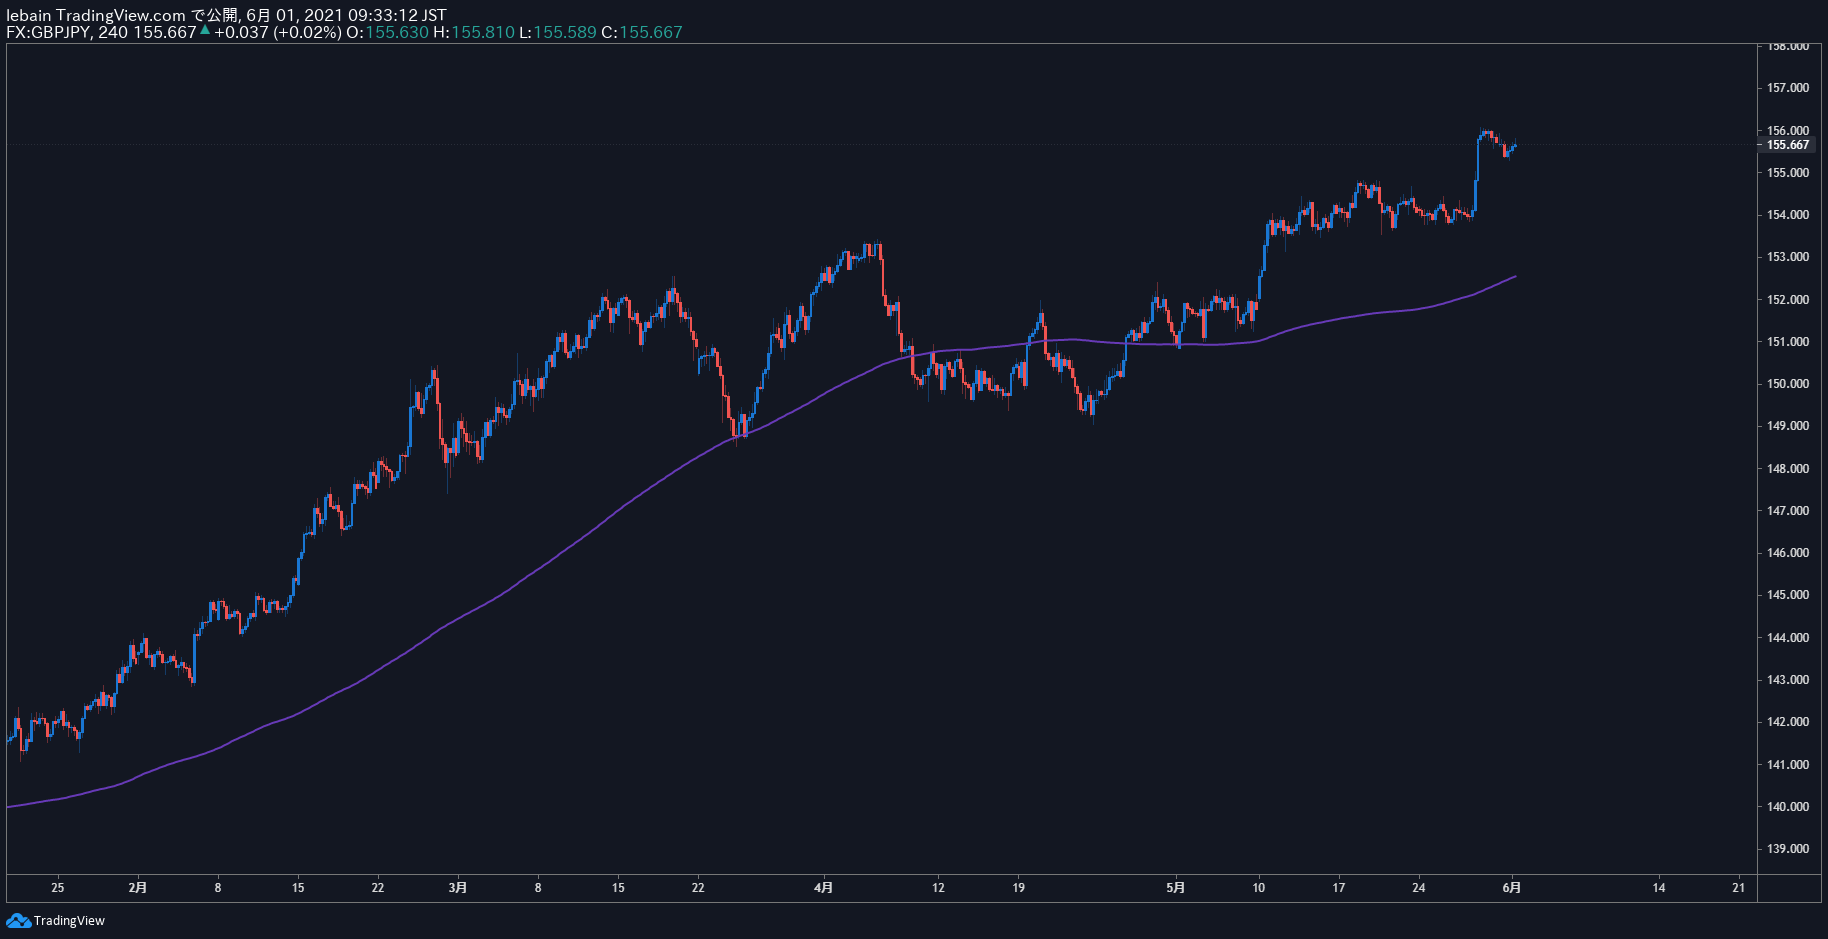Click the 145.000 price axis label
This screenshot has height=939, width=1828.
pos(1788,595)
